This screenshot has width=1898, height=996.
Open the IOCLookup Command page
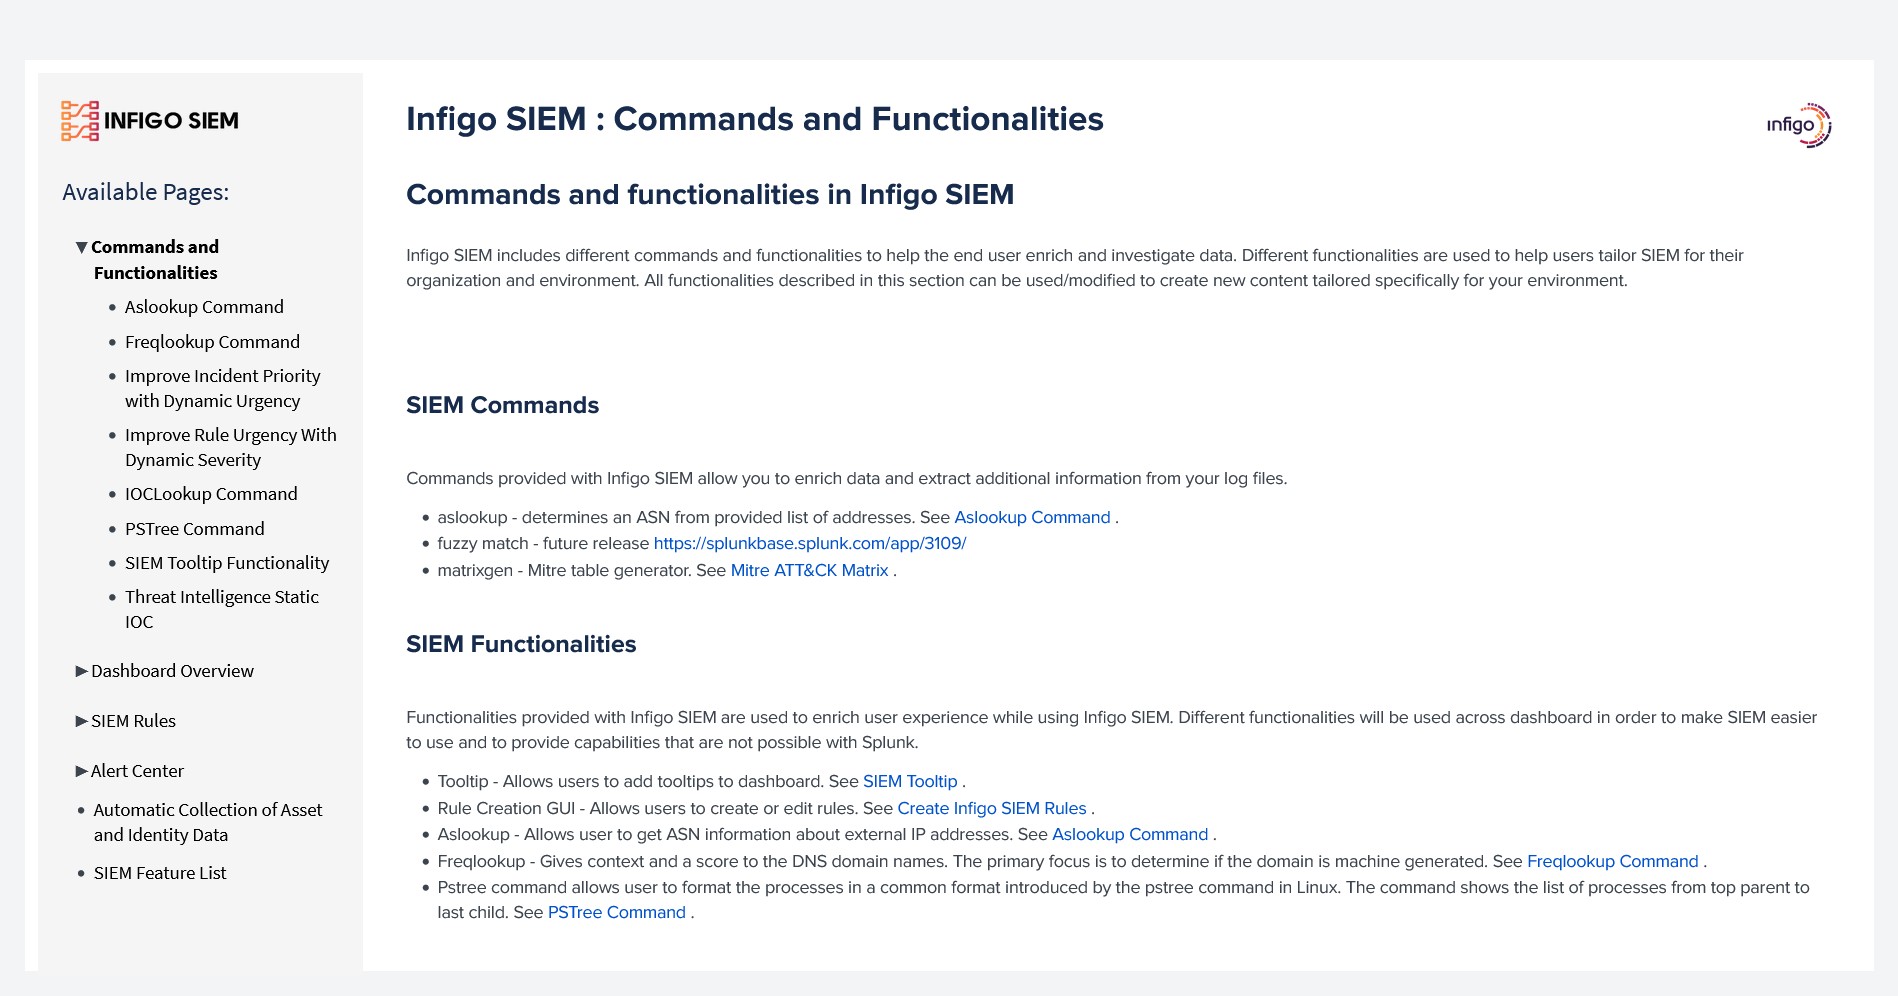(x=211, y=494)
